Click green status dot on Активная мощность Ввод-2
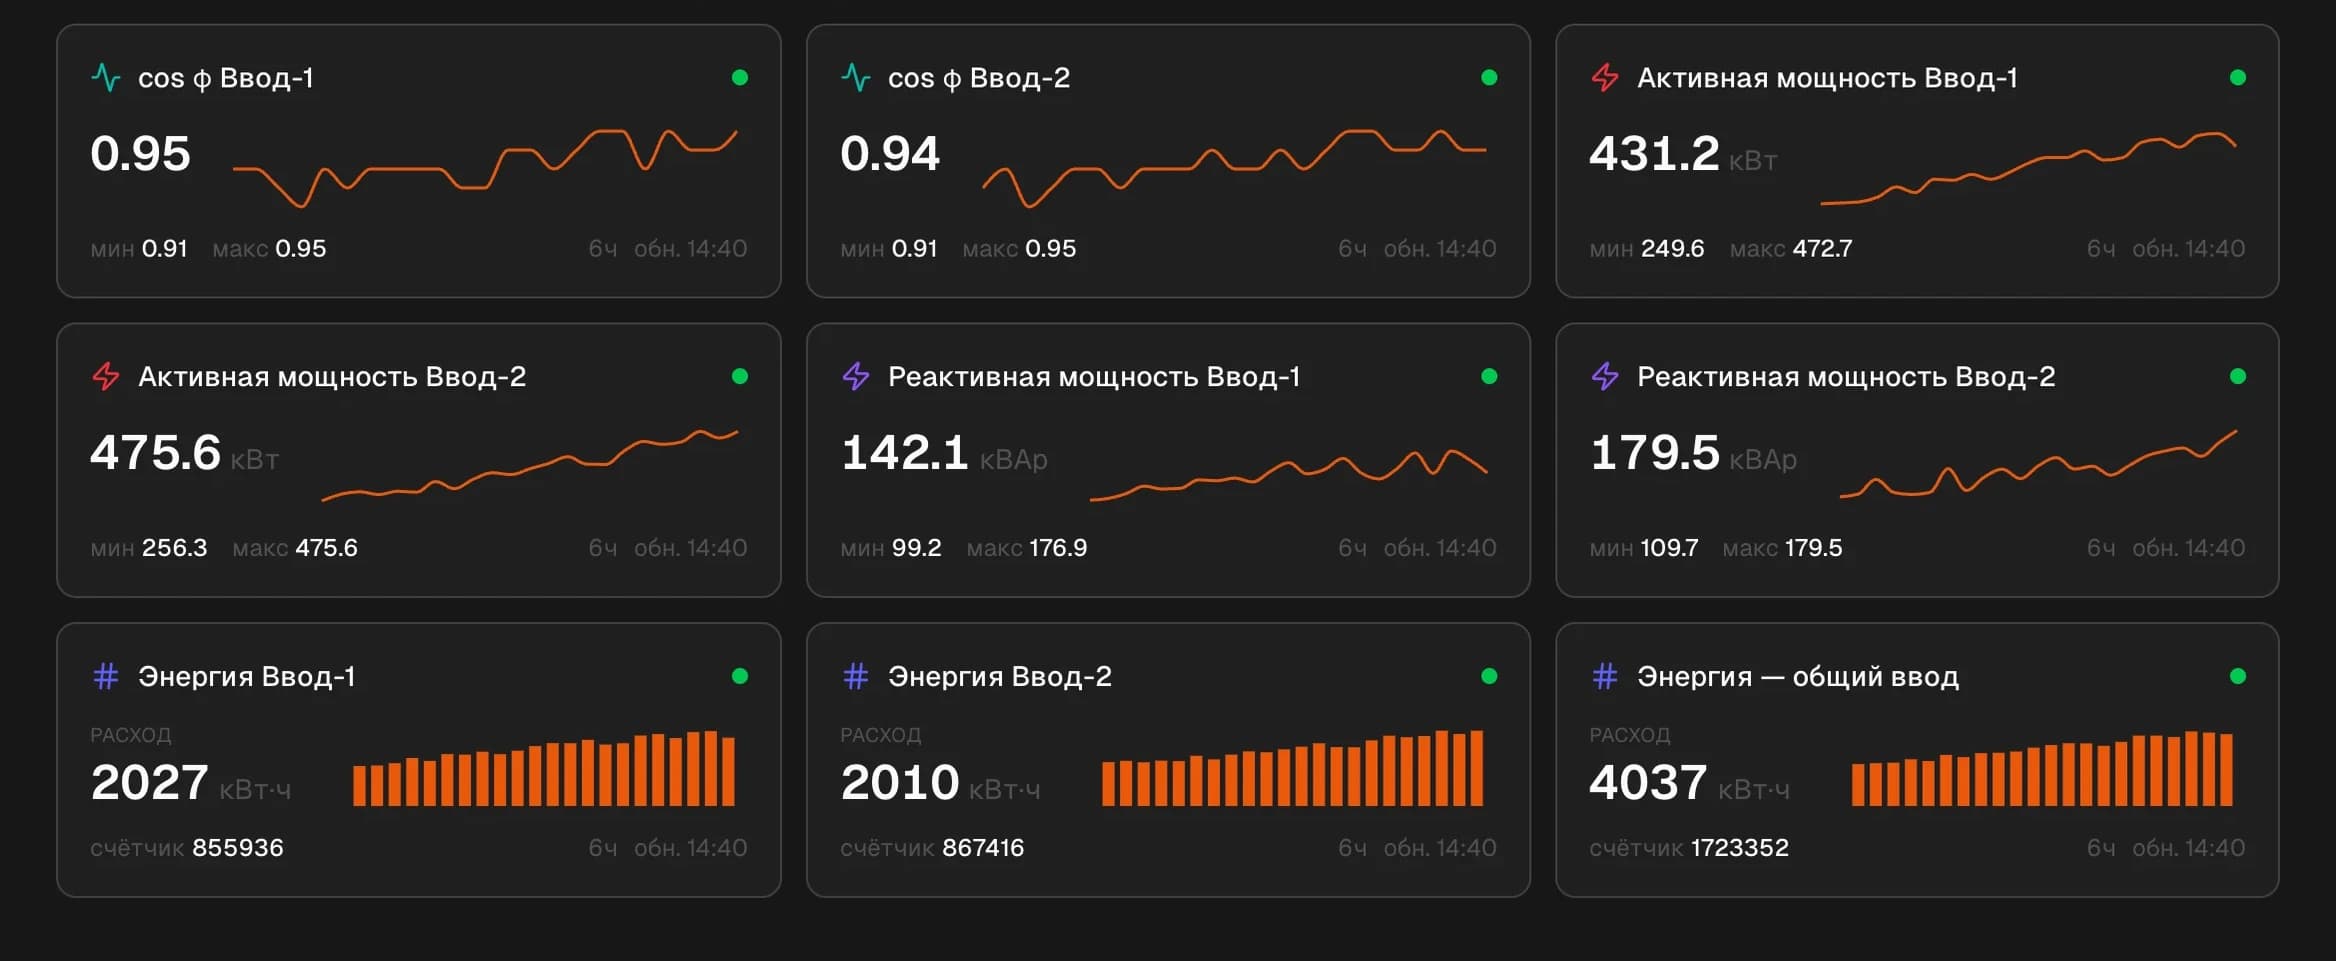2336x961 pixels. click(x=740, y=376)
